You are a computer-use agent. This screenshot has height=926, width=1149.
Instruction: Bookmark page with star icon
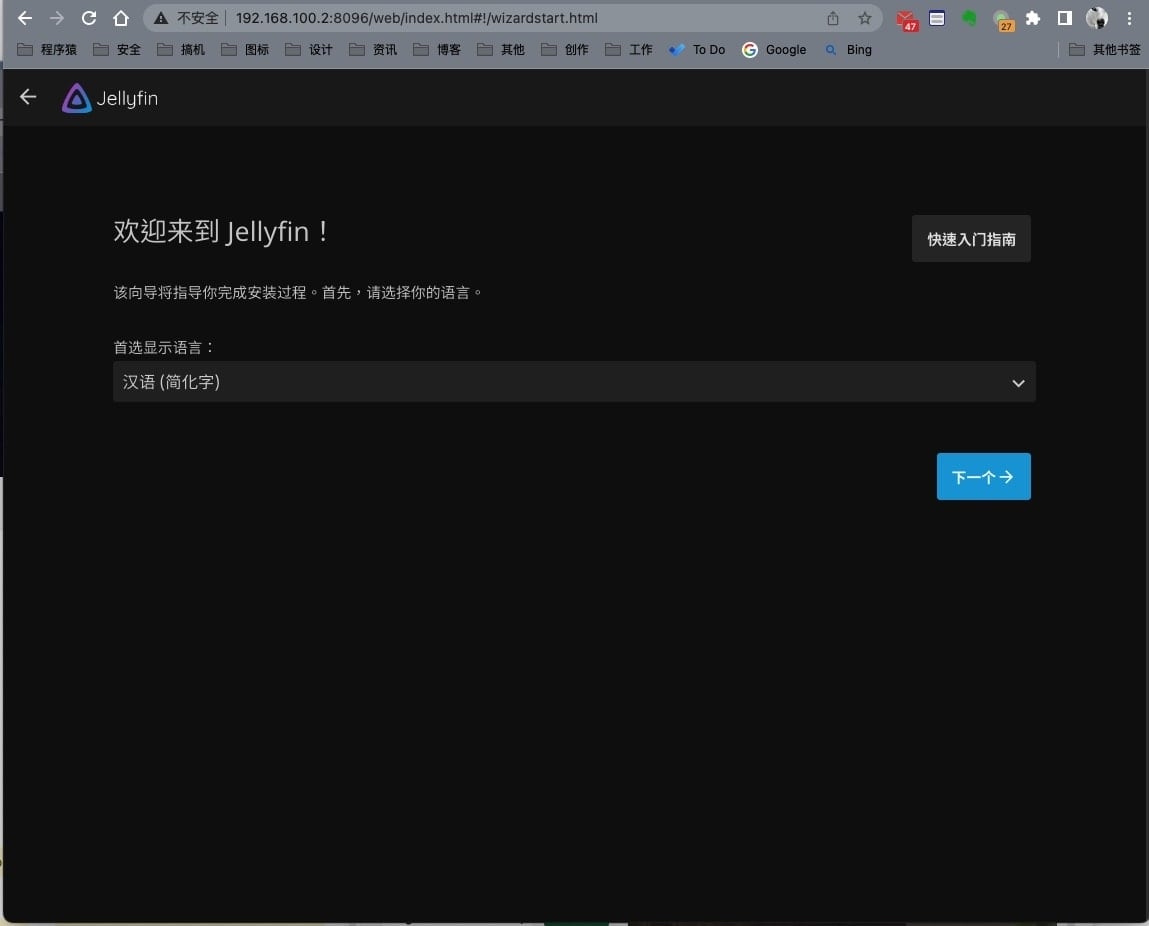pos(865,18)
